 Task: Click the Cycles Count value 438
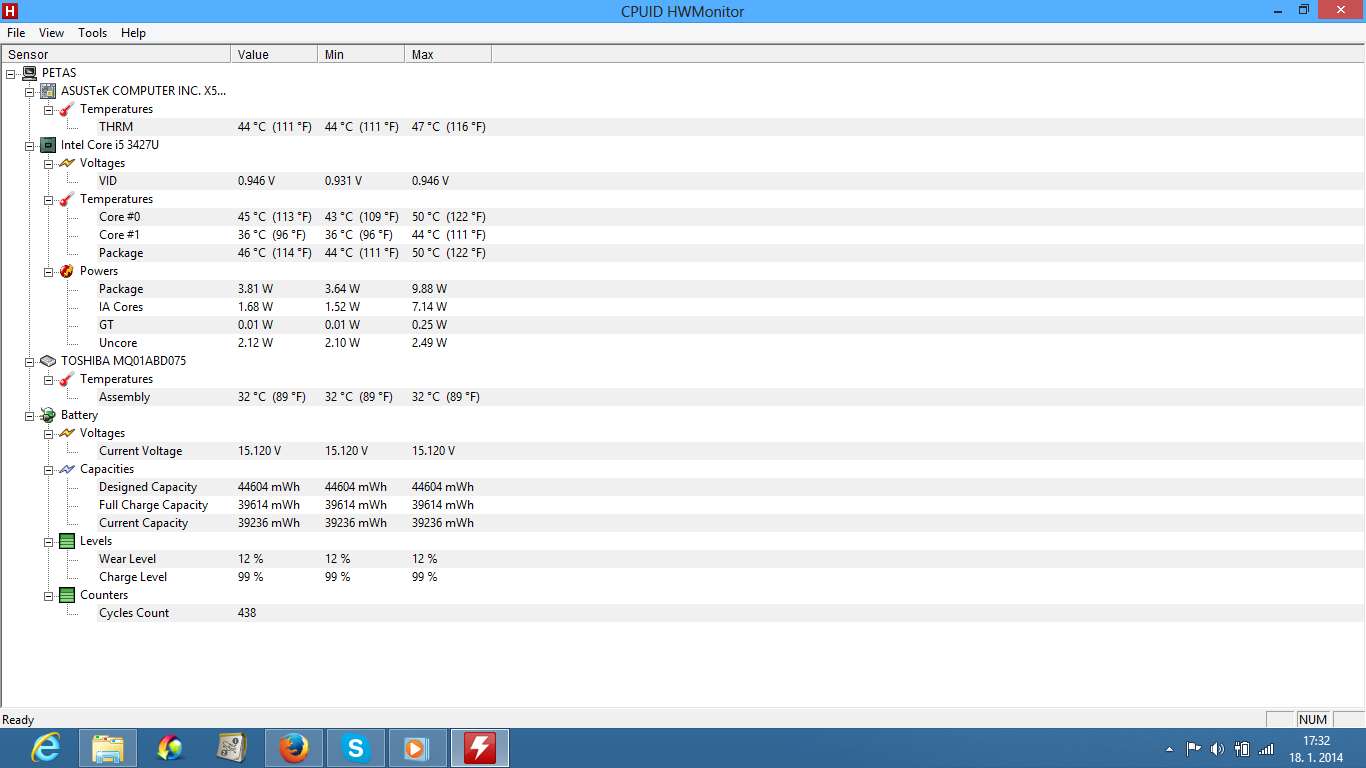coord(247,613)
